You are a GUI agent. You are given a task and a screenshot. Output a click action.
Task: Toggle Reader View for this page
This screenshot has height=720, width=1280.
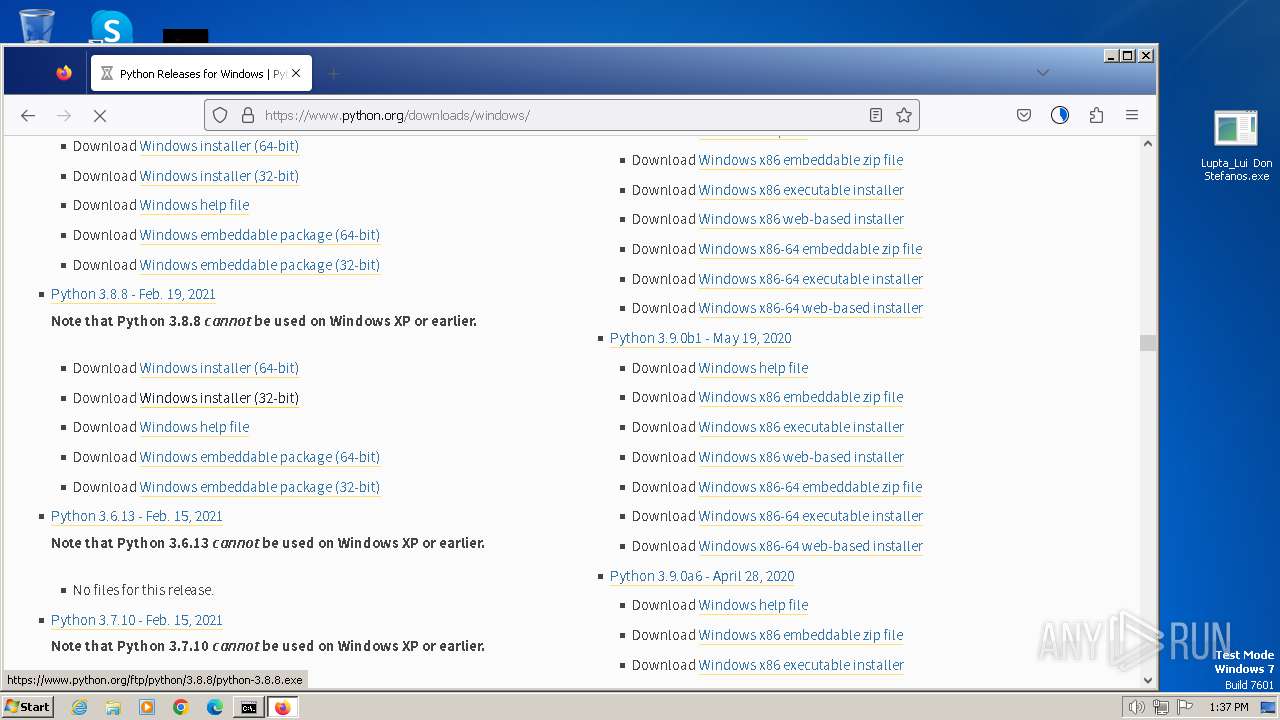coord(876,115)
